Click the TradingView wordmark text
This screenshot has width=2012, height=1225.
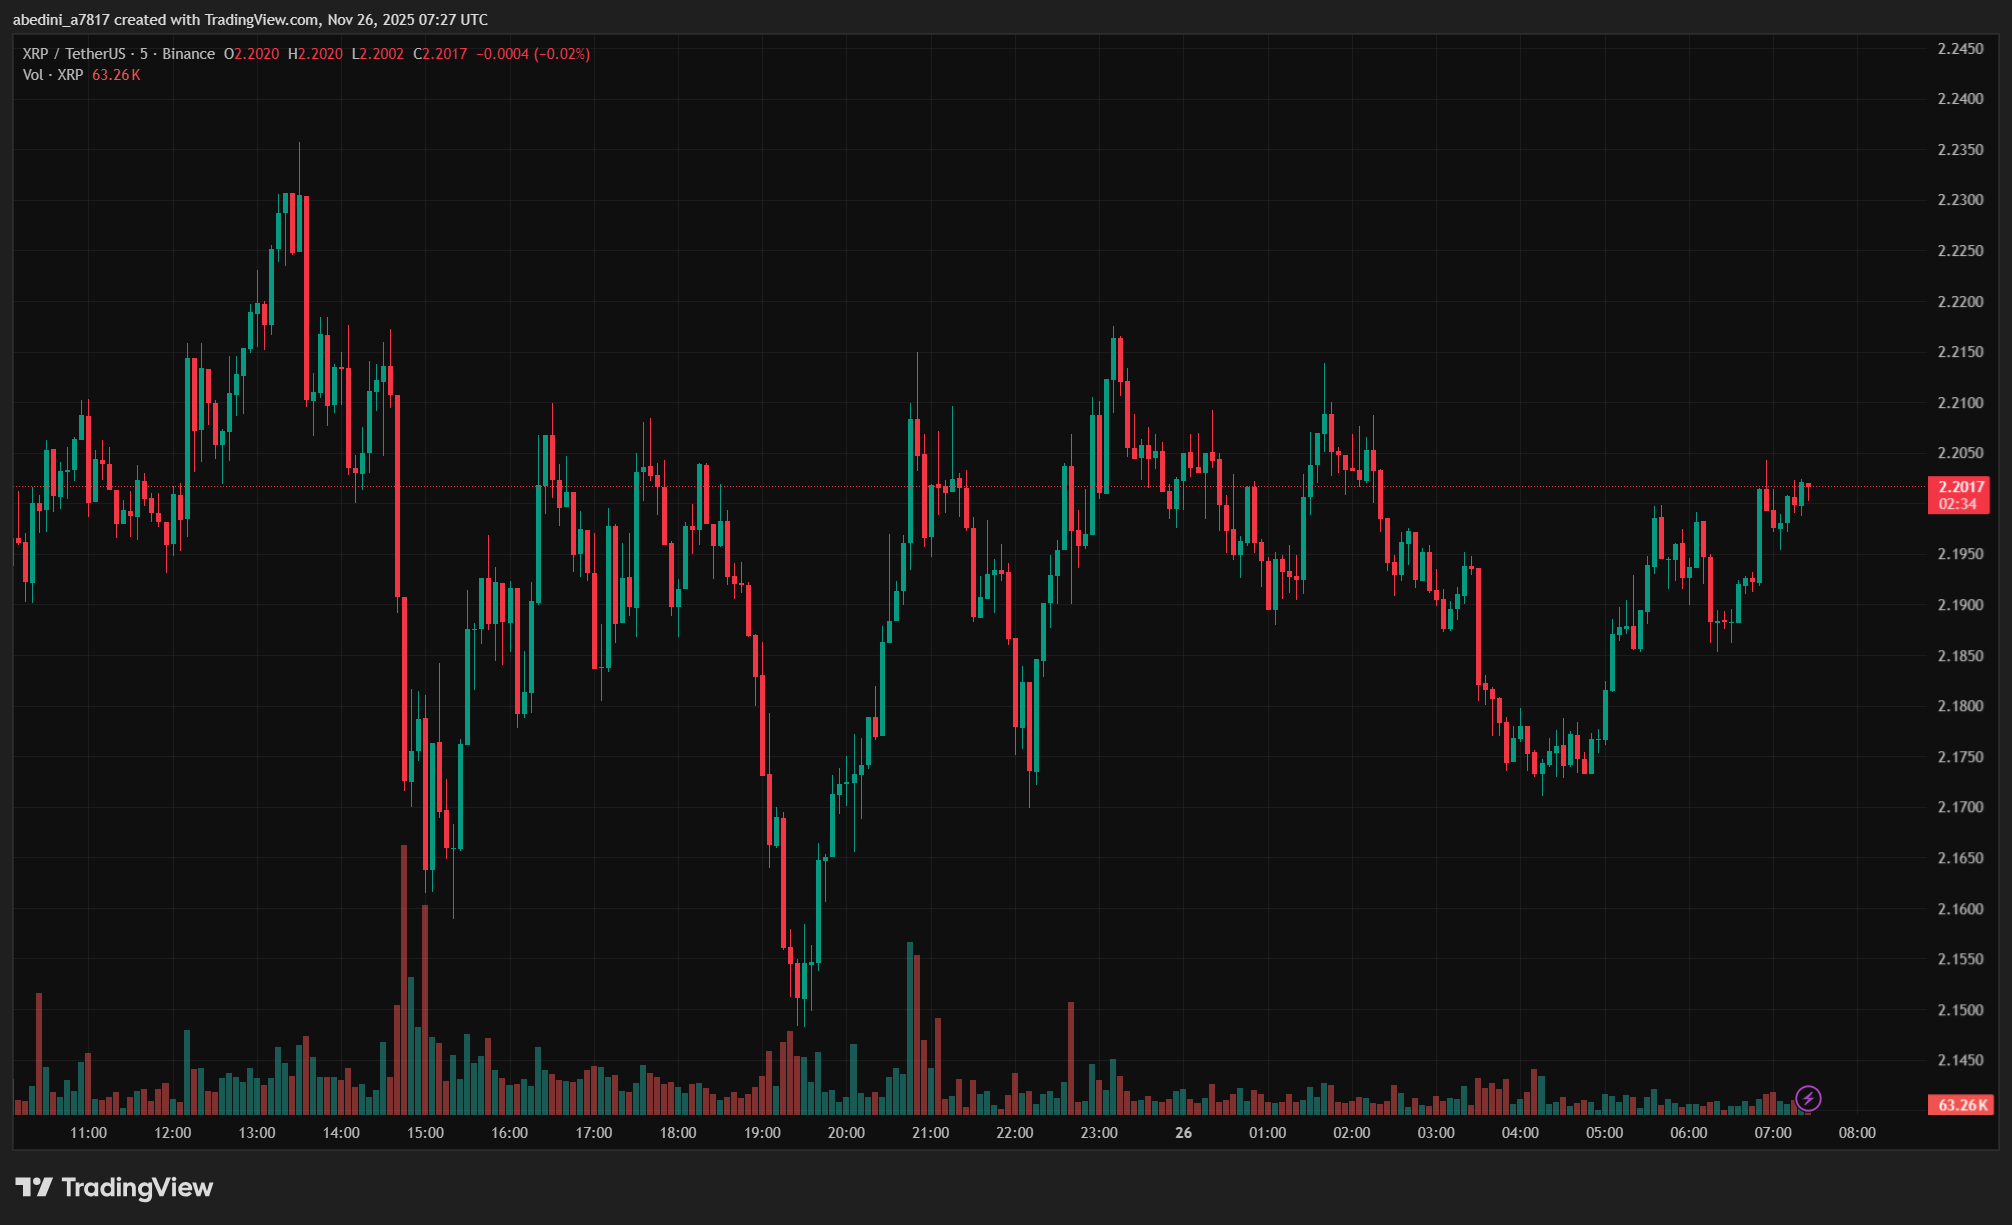[x=137, y=1187]
